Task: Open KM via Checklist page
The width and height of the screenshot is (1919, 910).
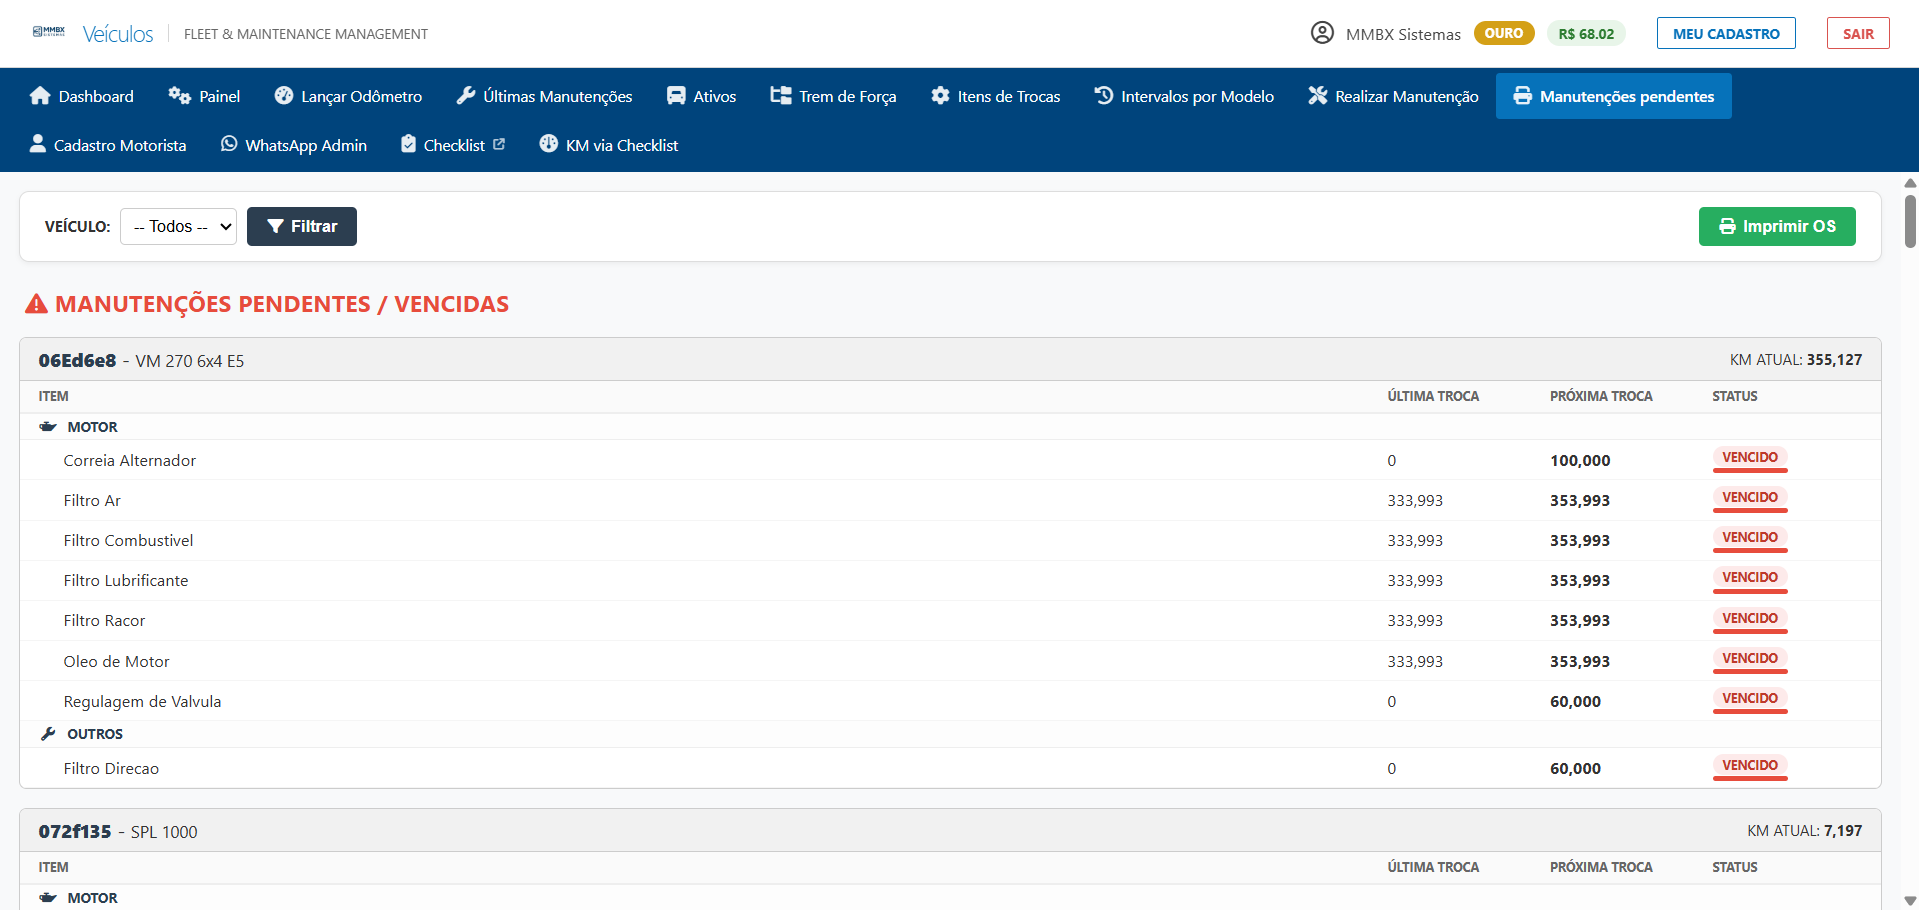Action: [608, 145]
